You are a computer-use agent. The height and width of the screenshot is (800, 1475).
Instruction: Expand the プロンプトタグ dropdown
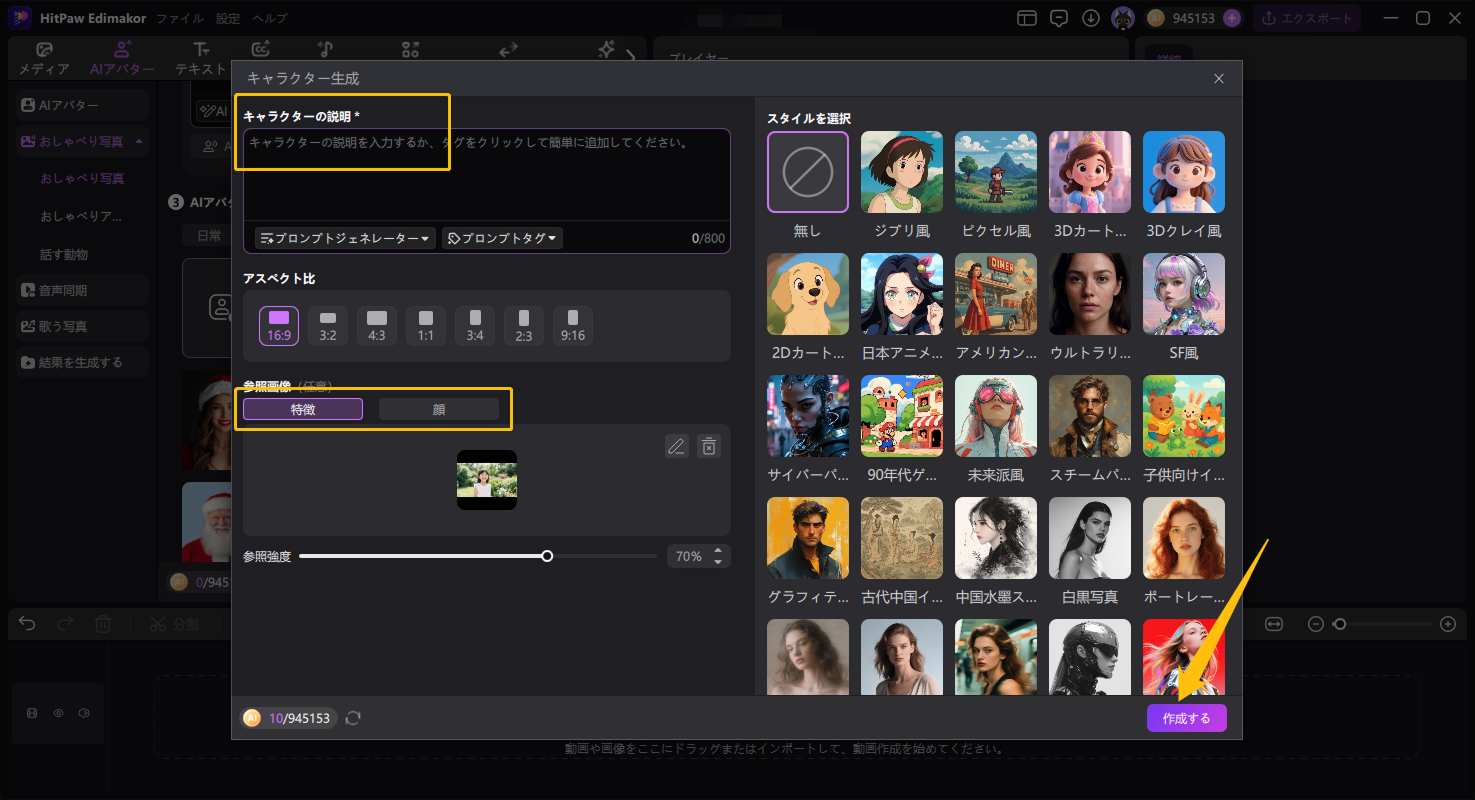[x=502, y=238]
